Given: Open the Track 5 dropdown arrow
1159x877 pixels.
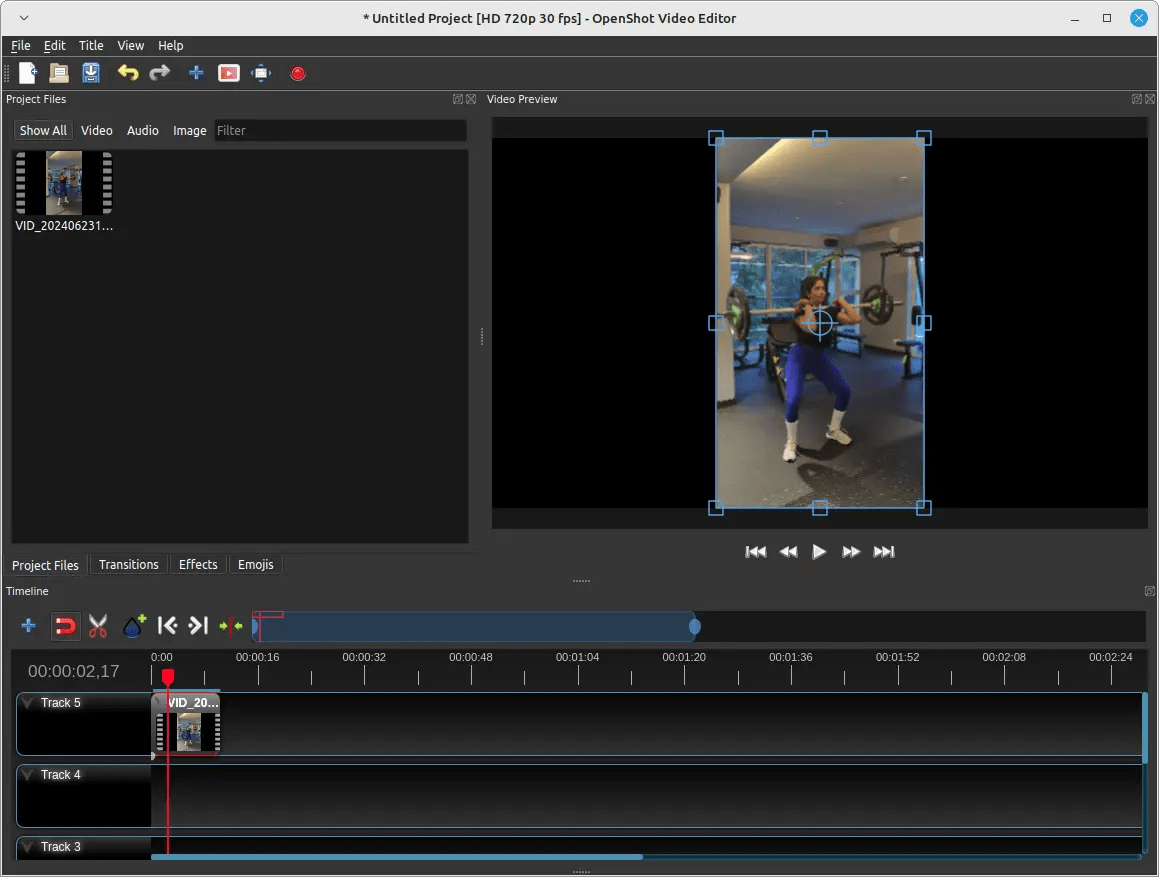Looking at the screenshot, I should tap(28, 702).
